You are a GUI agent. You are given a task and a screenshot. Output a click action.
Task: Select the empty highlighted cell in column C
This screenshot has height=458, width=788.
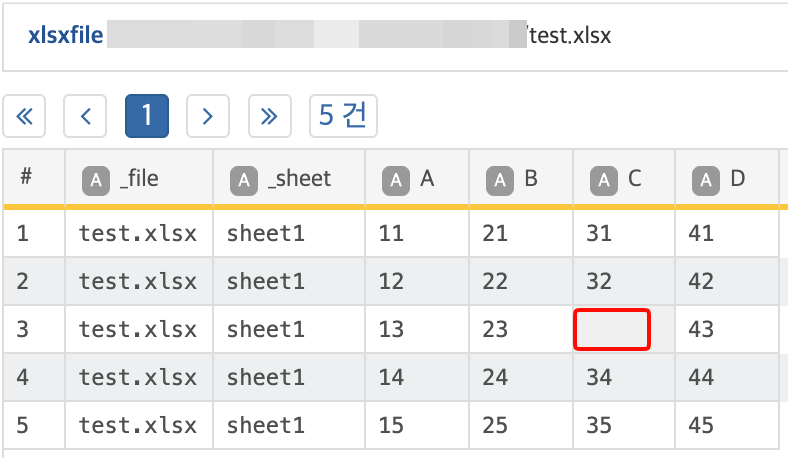[612, 329]
